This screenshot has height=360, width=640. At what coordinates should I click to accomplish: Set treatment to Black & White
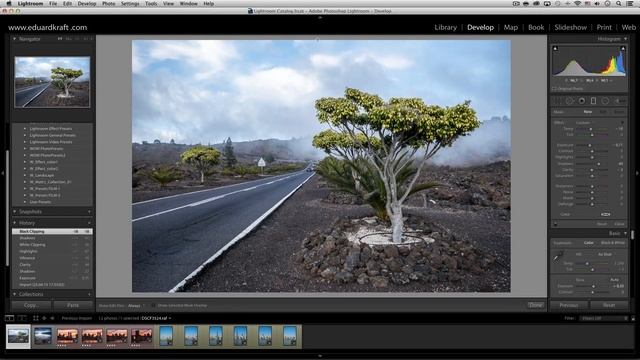(613, 243)
